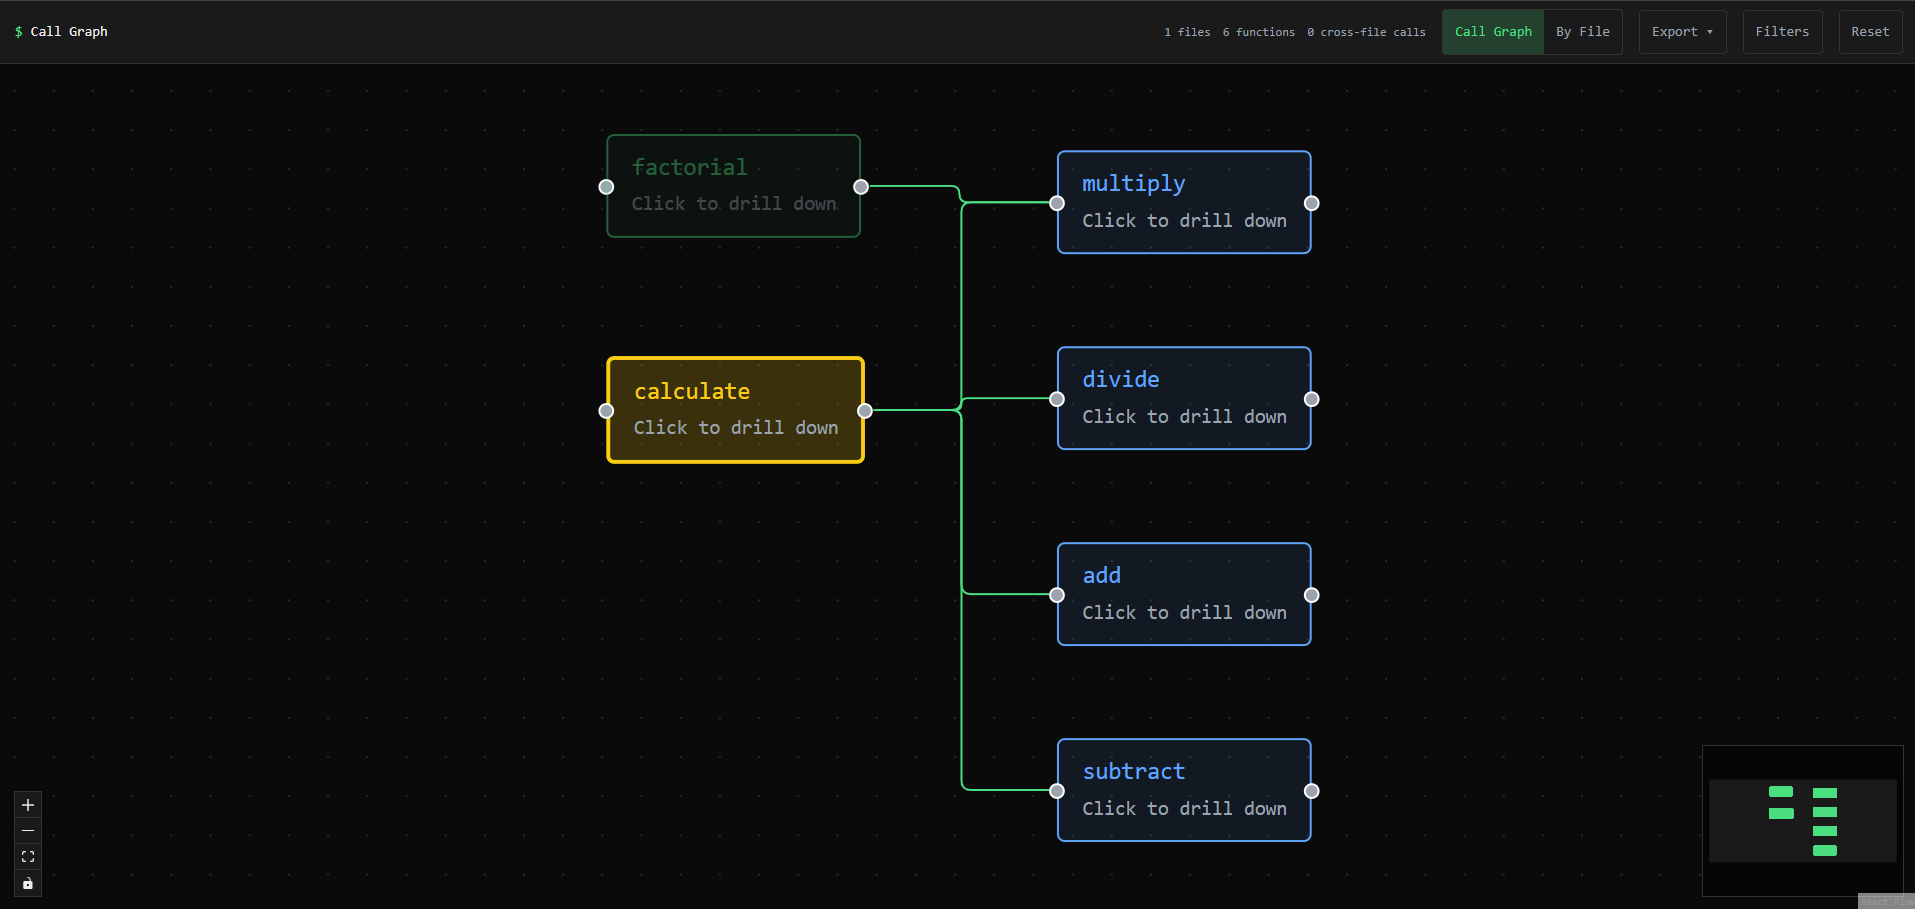
Task: Switch to the Call Graph view
Action: (x=1492, y=32)
